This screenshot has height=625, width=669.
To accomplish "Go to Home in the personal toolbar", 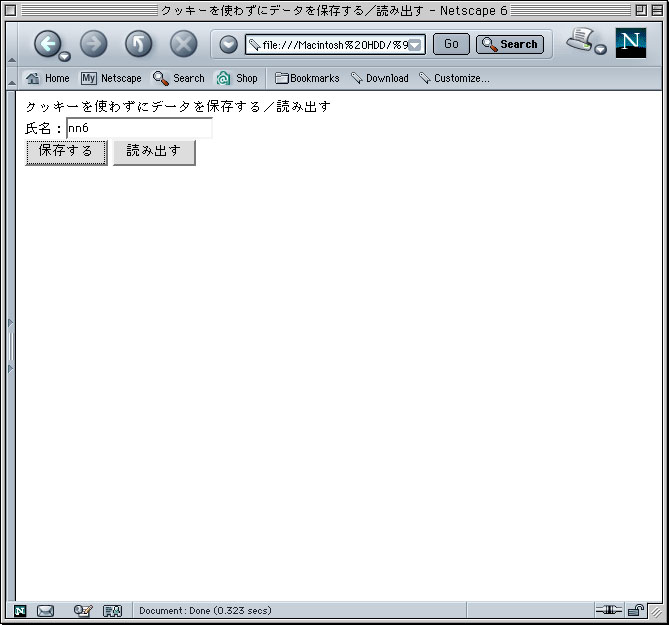I will [47, 78].
